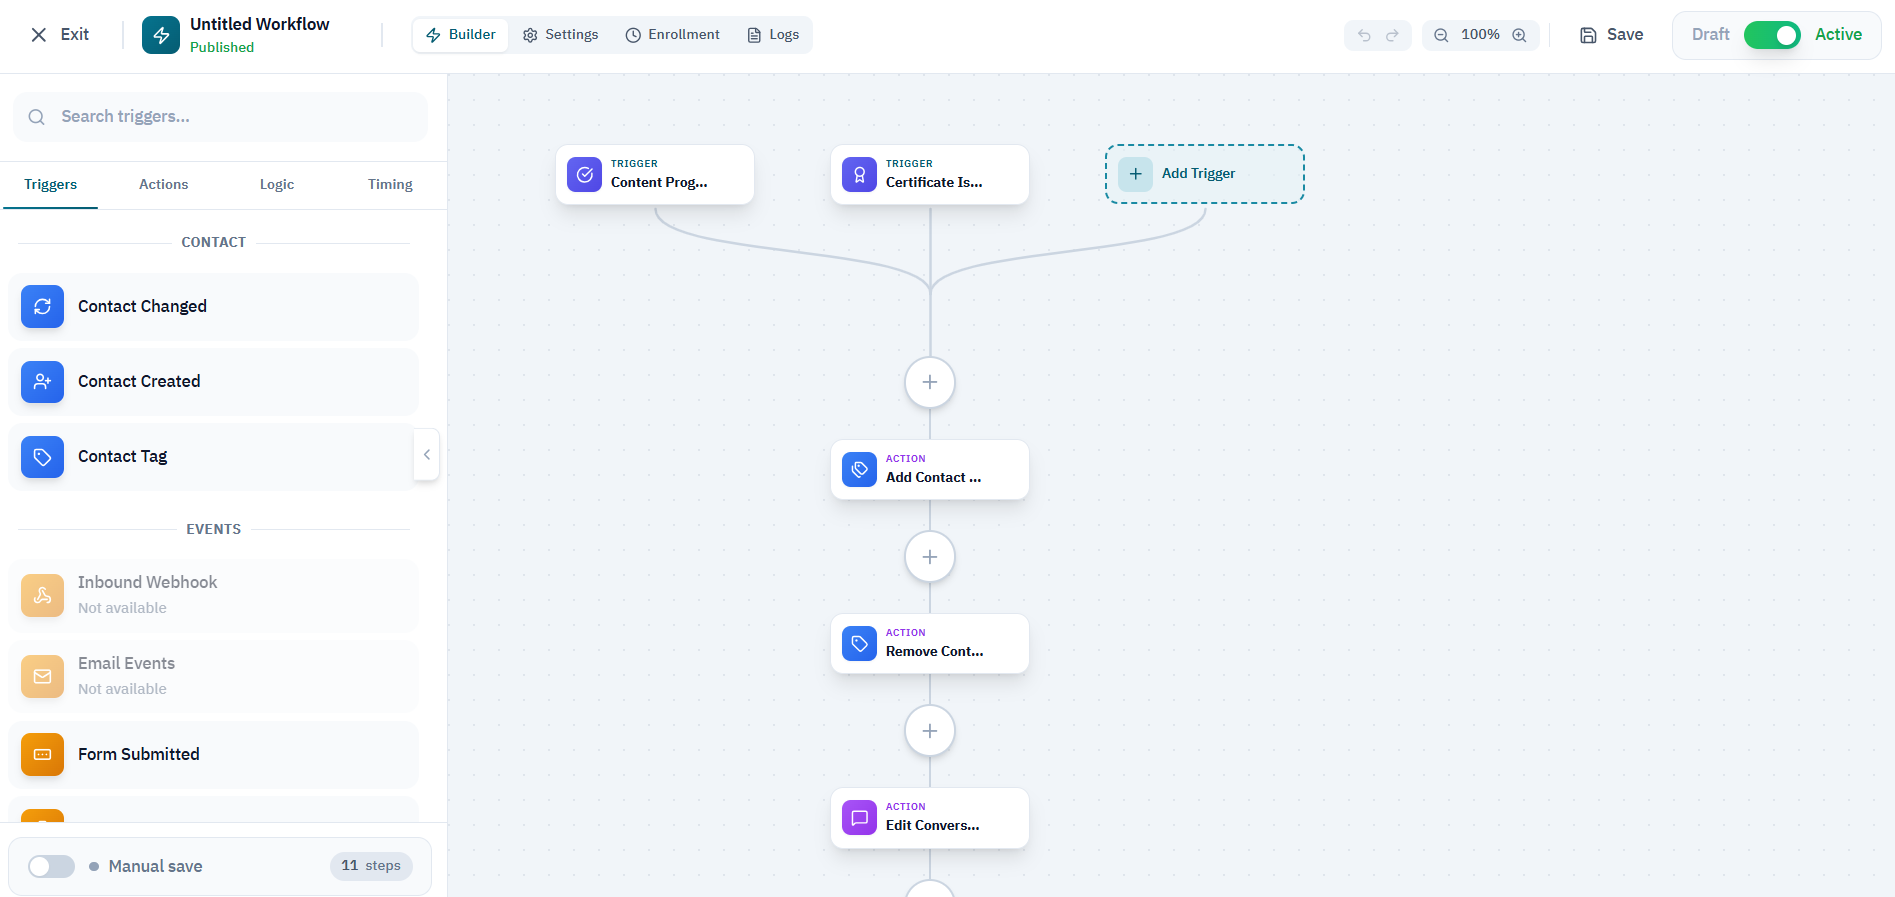Click the Exit X icon
This screenshot has width=1895, height=897.
coord(39,35)
